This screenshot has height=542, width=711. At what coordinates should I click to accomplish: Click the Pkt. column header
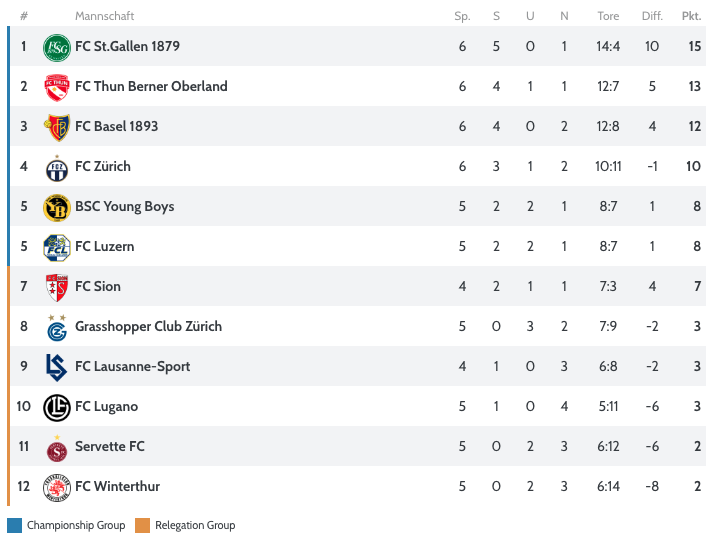[x=692, y=16]
